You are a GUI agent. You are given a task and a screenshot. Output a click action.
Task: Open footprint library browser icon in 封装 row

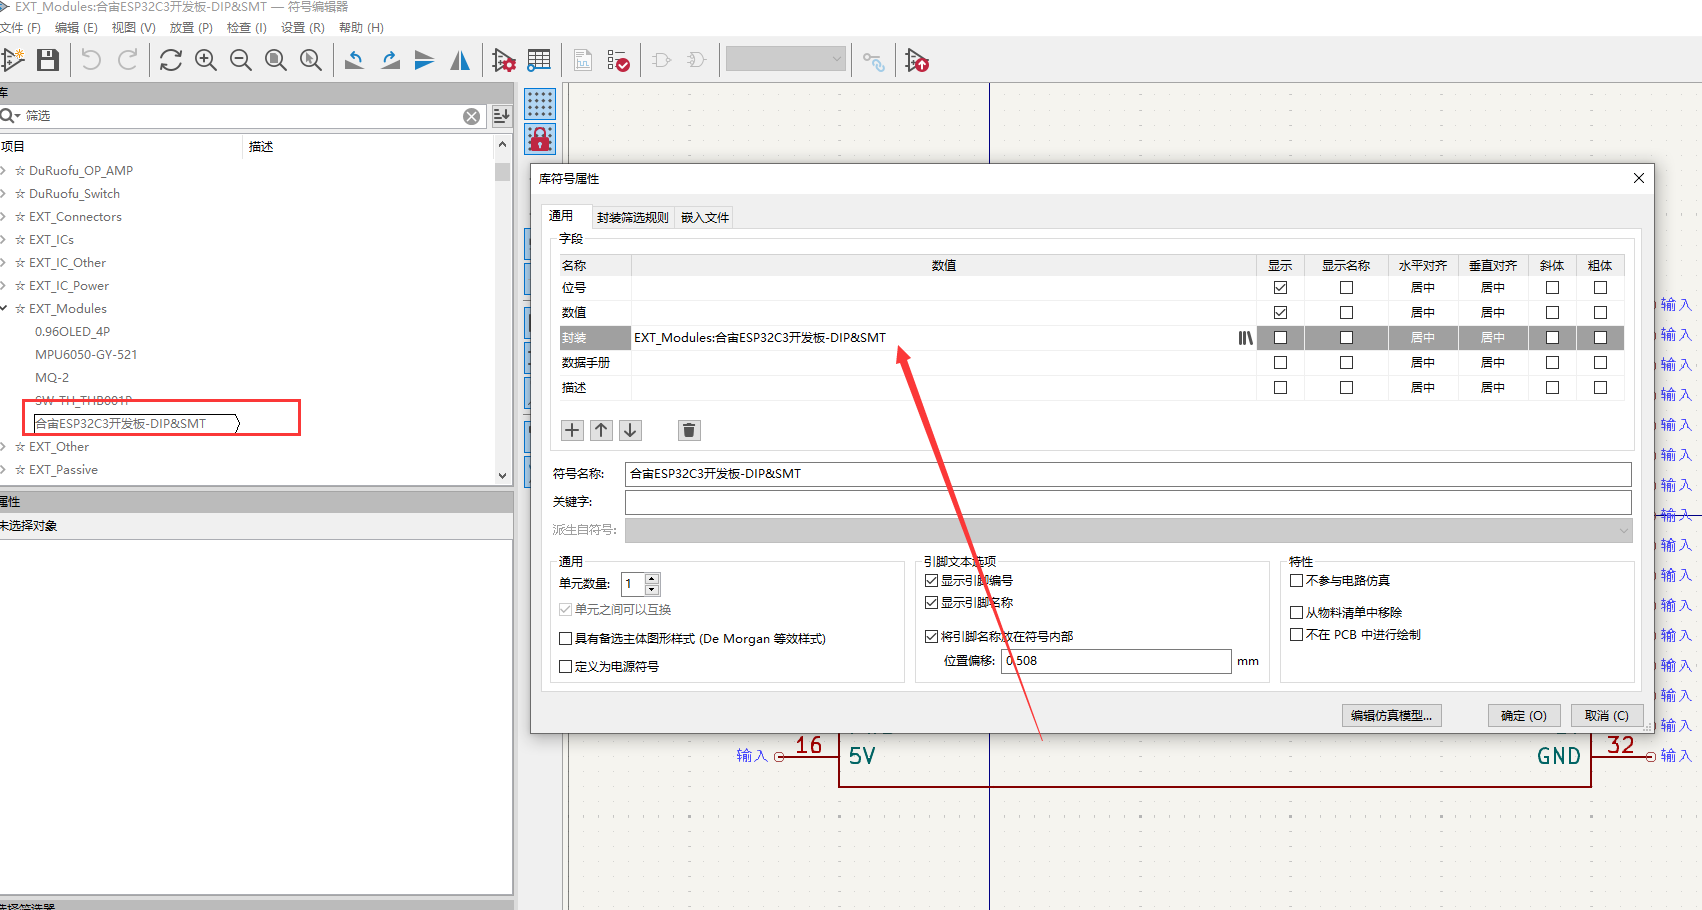(x=1245, y=338)
